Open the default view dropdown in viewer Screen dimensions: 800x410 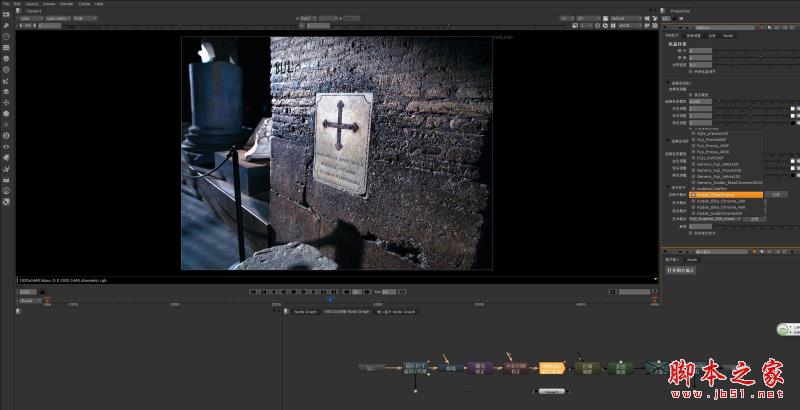tap(626, 18)
